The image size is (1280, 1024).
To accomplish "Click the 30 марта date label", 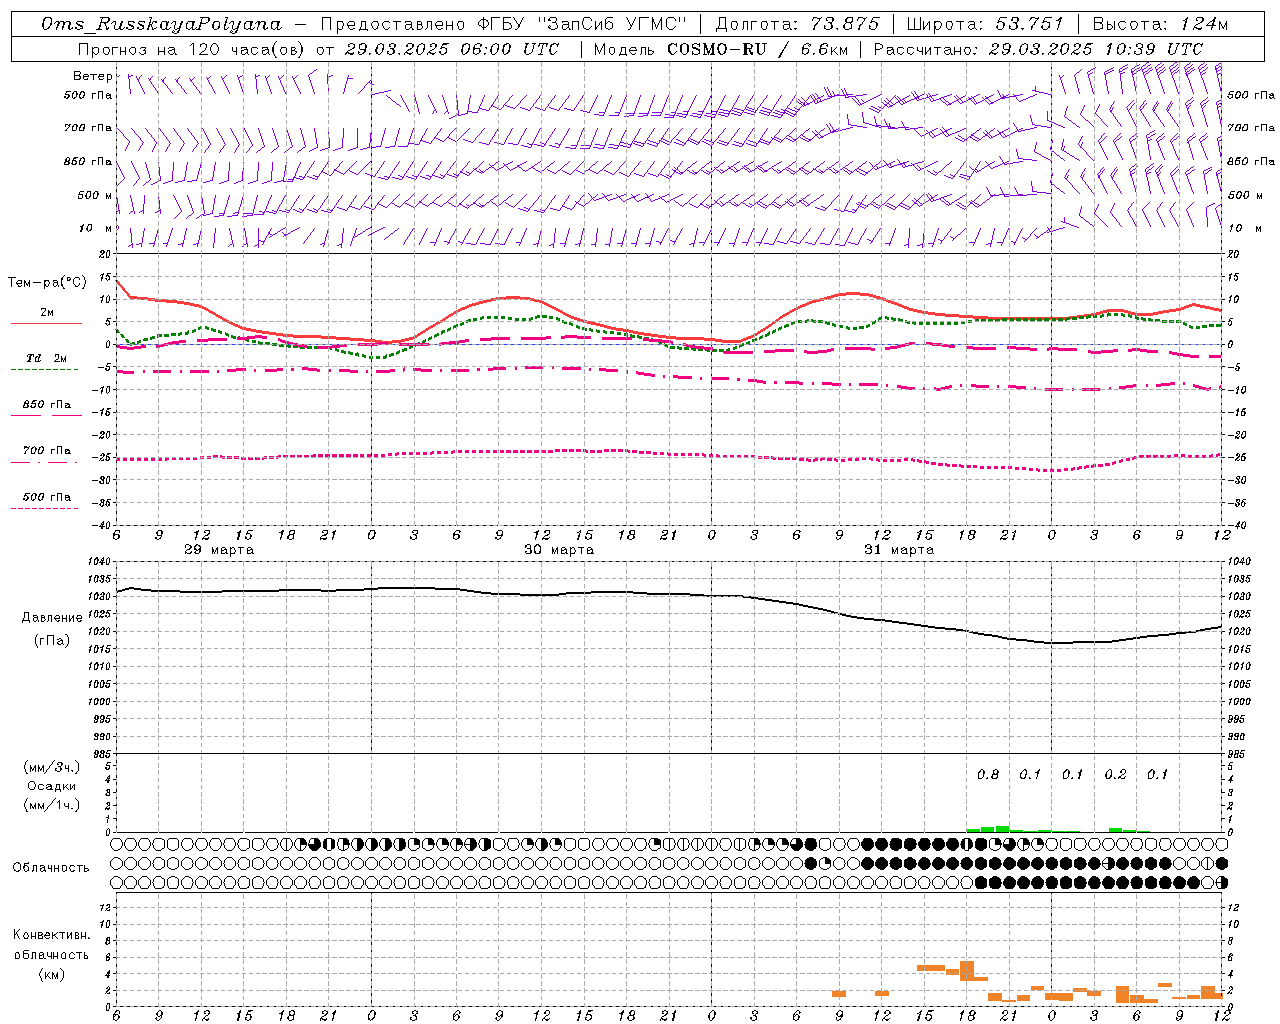I will coord(559,550).
